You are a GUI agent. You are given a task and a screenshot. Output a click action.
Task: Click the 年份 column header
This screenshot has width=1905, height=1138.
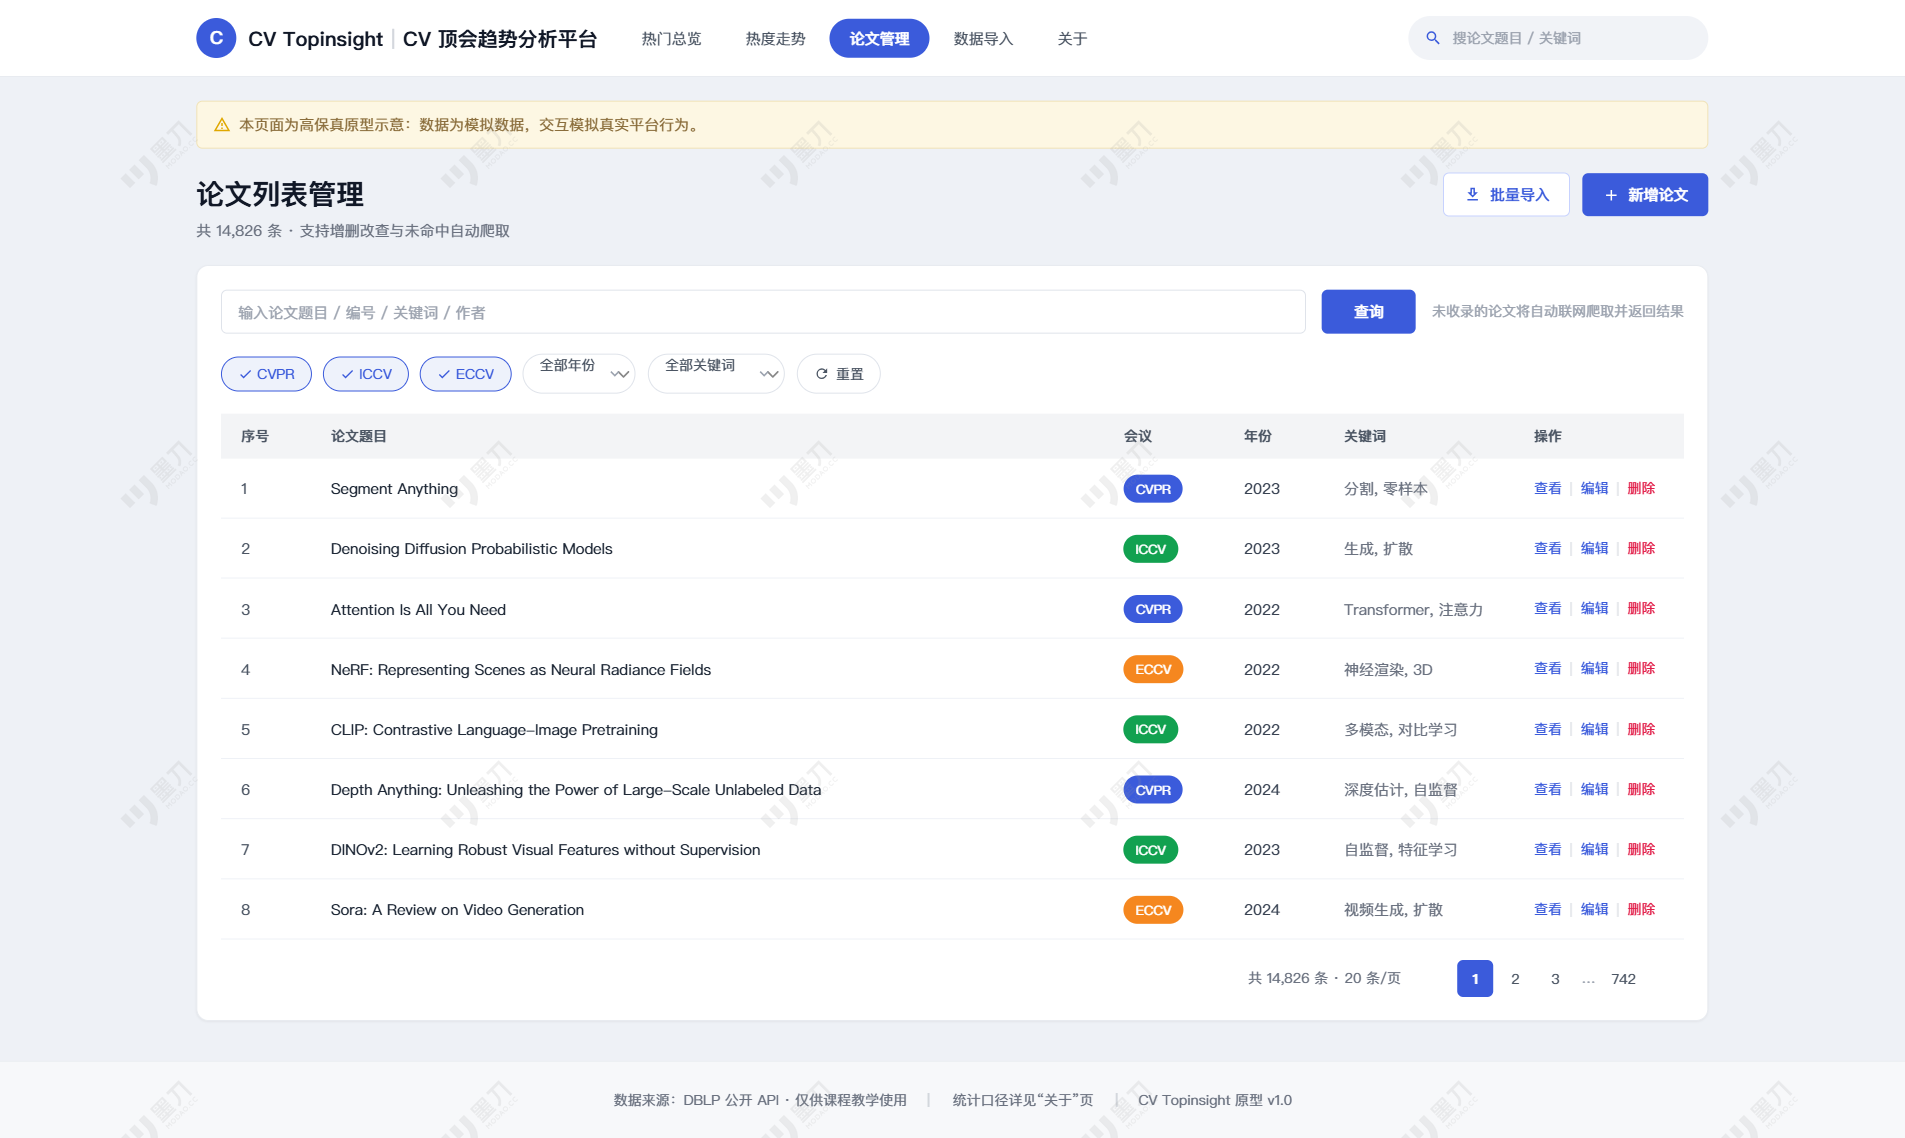tap(1258, 436)
